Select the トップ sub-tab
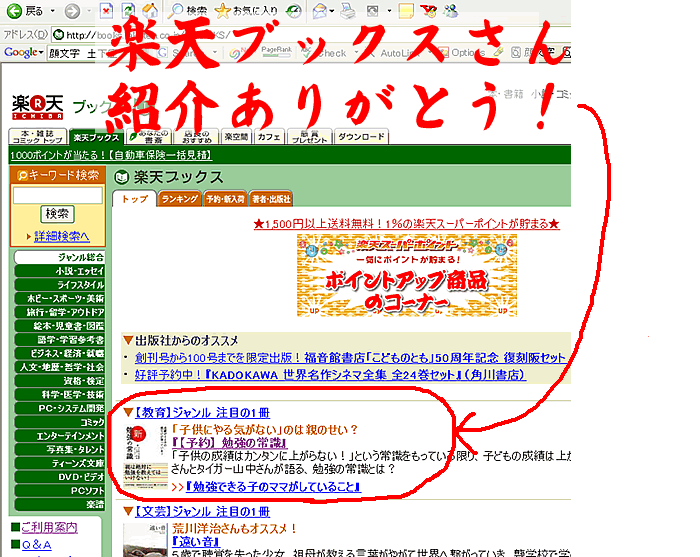 click(134, 199)
